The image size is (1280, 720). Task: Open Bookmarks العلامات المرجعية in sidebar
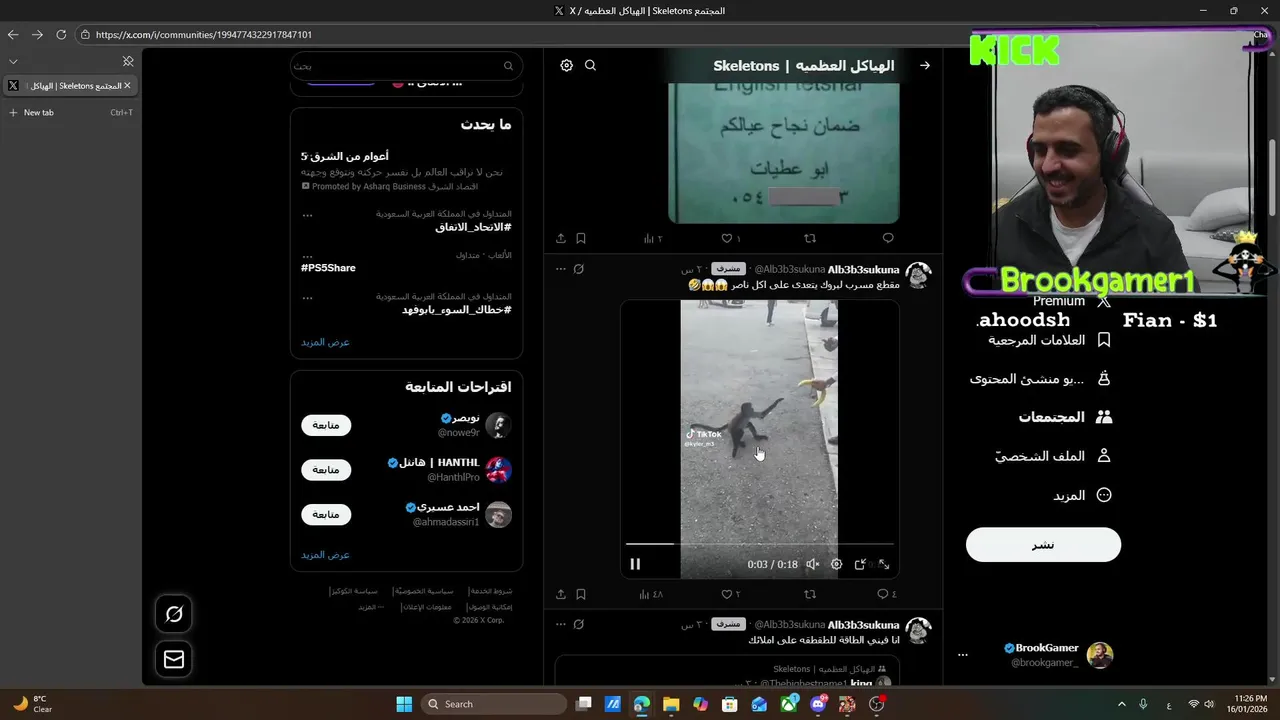[1050, 340]
